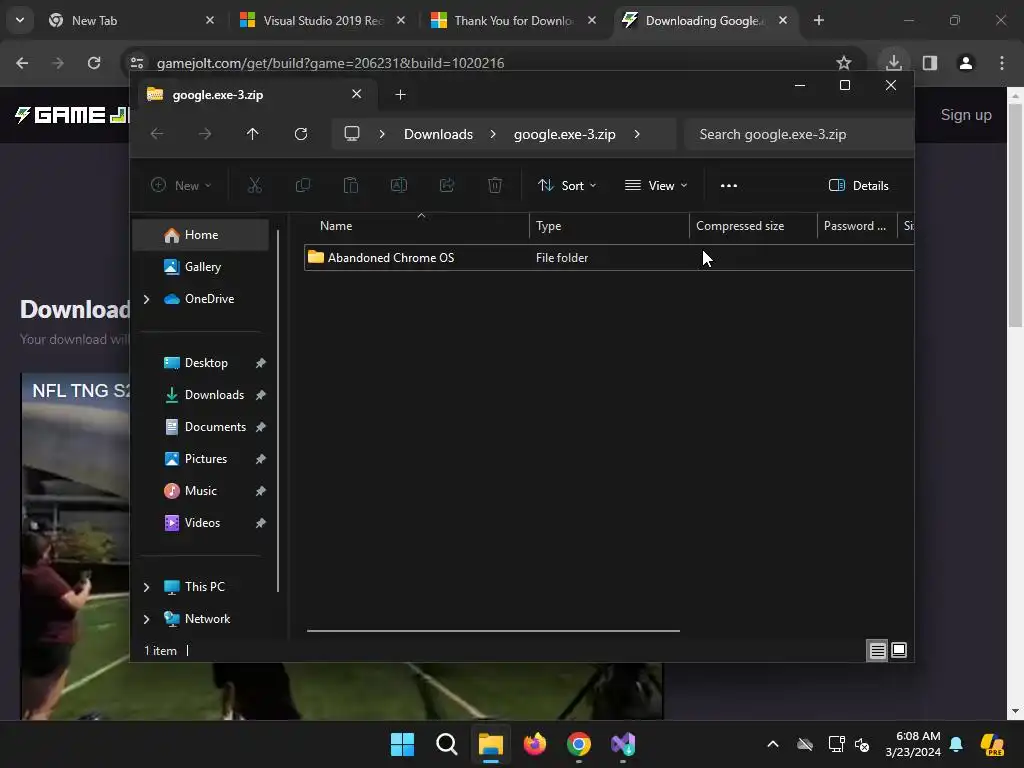Viewport: 1024px width, 768px height.
Task: Sort by the Name column header
Action: tap(418, 226)
